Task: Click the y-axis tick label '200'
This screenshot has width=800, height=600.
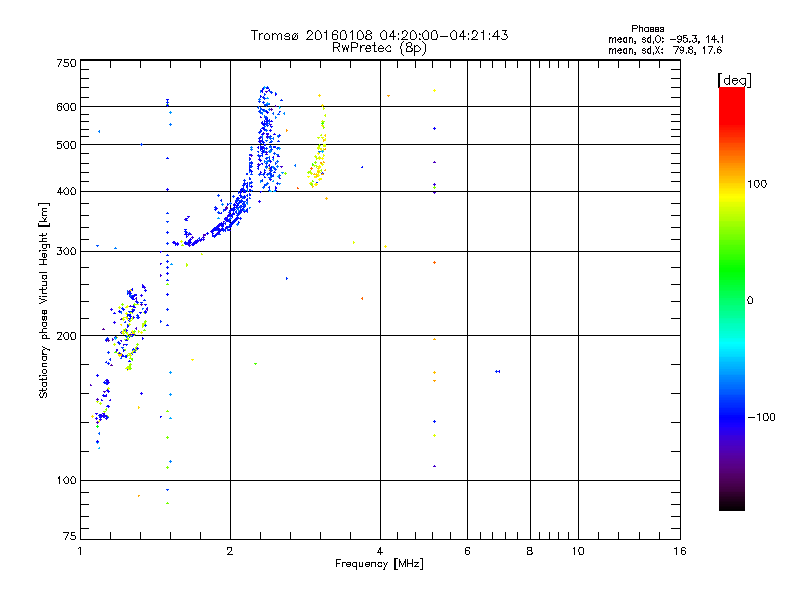Action: pyautogui.click(x=66, y=336)
